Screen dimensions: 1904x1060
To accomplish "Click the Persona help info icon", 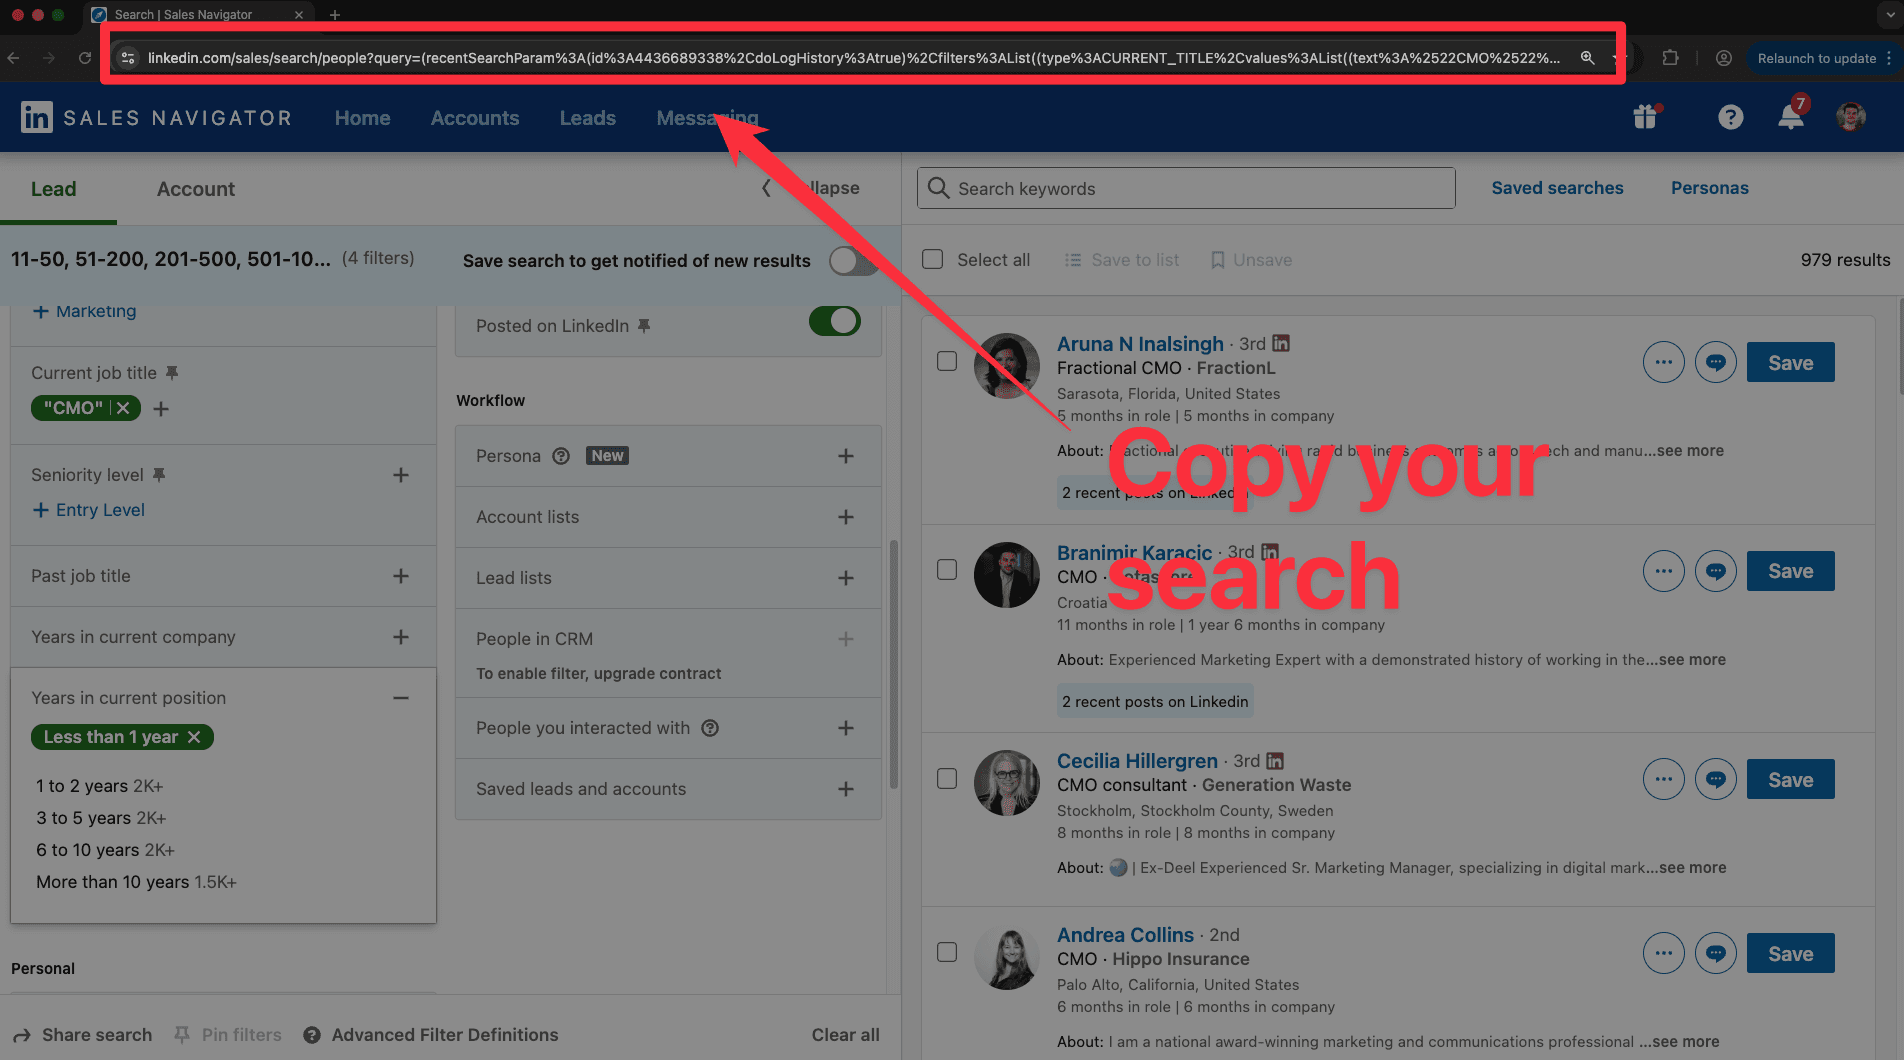I will pos(562,456).
